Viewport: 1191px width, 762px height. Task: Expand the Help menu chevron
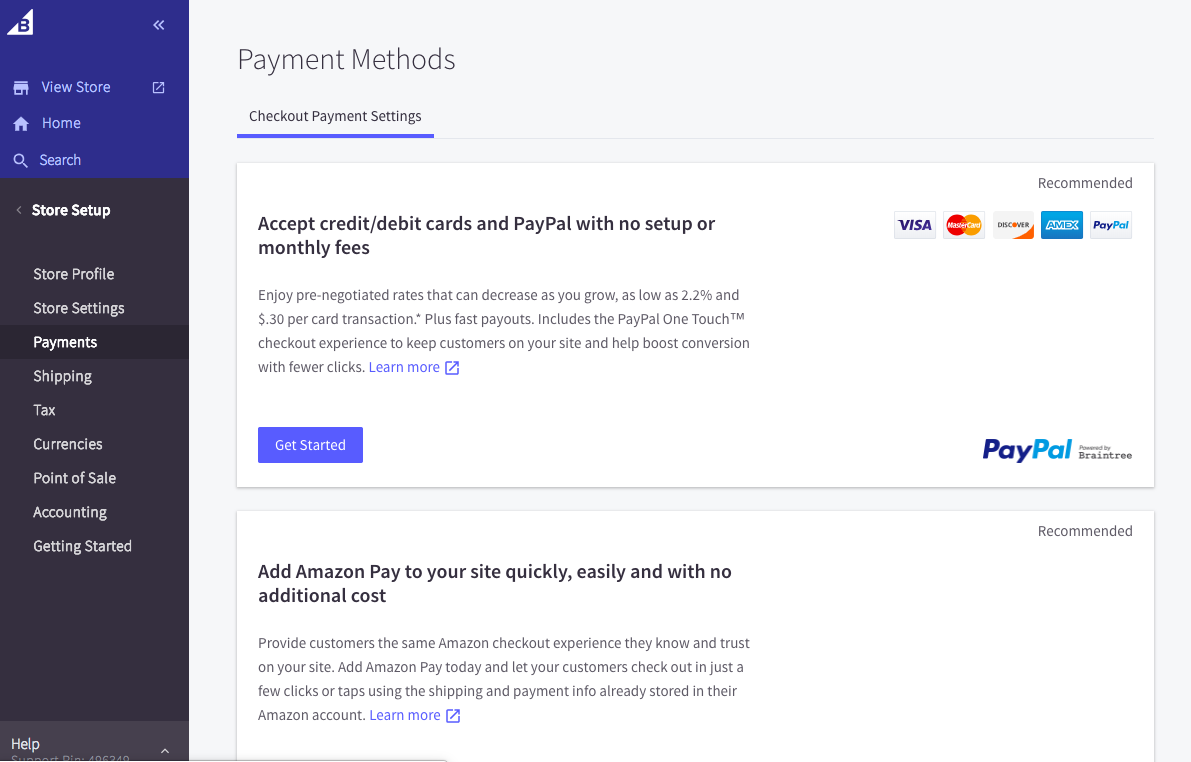(x=165, y=750)
